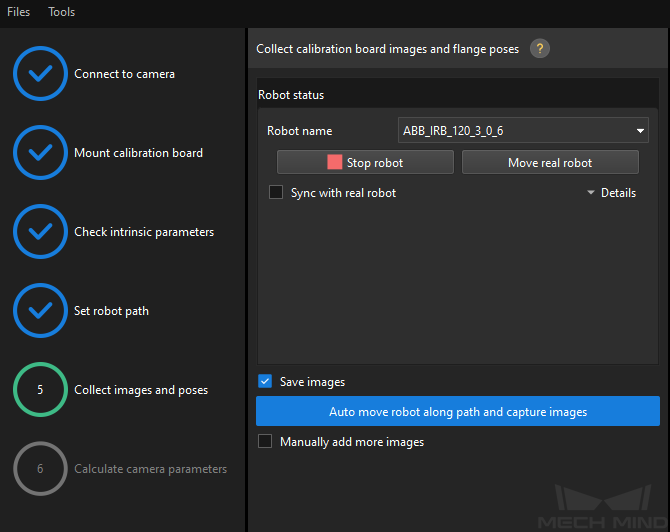Select step 5 Collect images and poses circle
The height and width of the screenshot is (532, 670).
click(40, 389)
